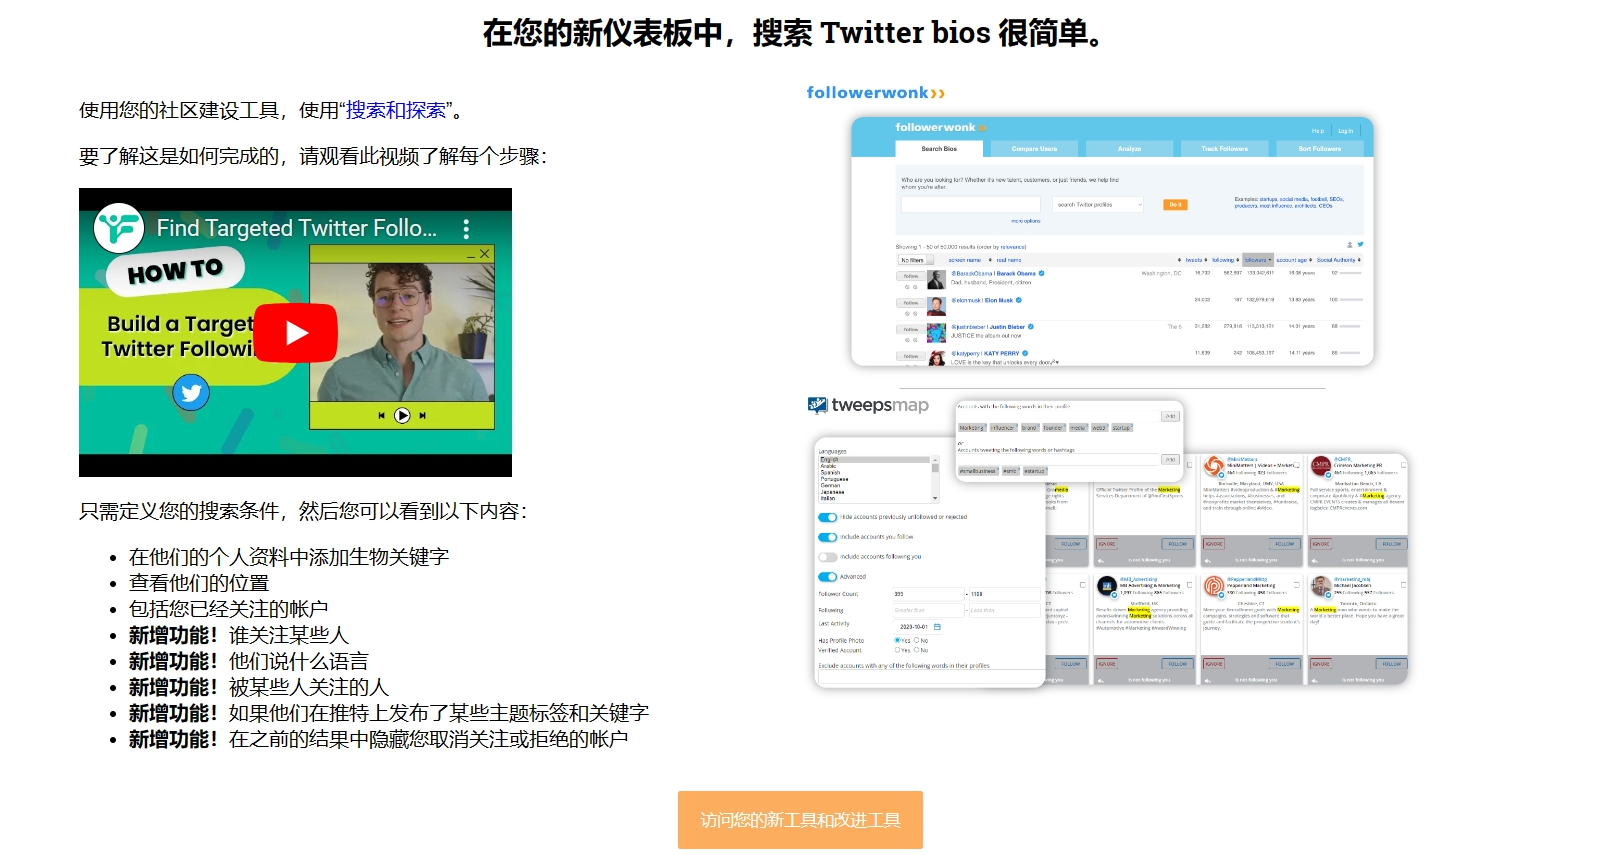1617x855 pixels.
Task: Switch to the Analyze tab in Followerwonk
Action: (1129, 149)
